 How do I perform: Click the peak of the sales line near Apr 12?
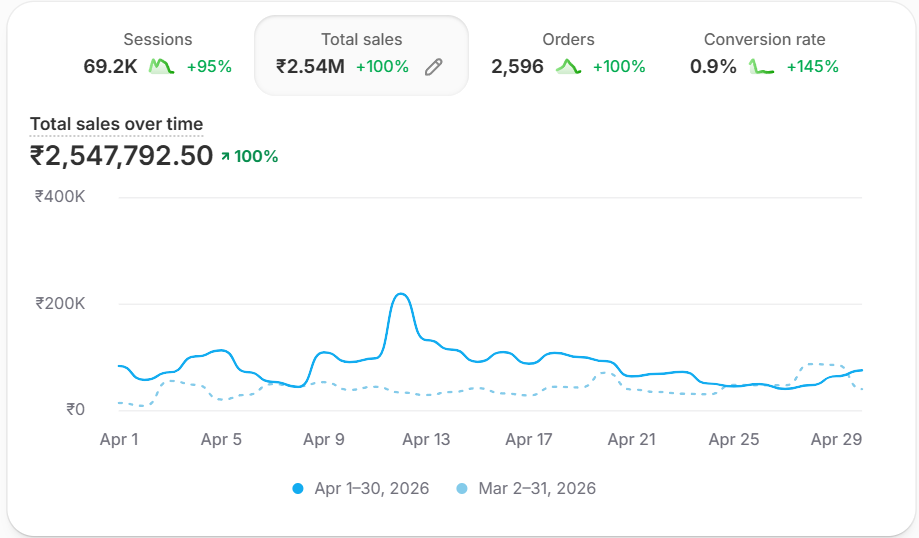[x=401, y=294]
